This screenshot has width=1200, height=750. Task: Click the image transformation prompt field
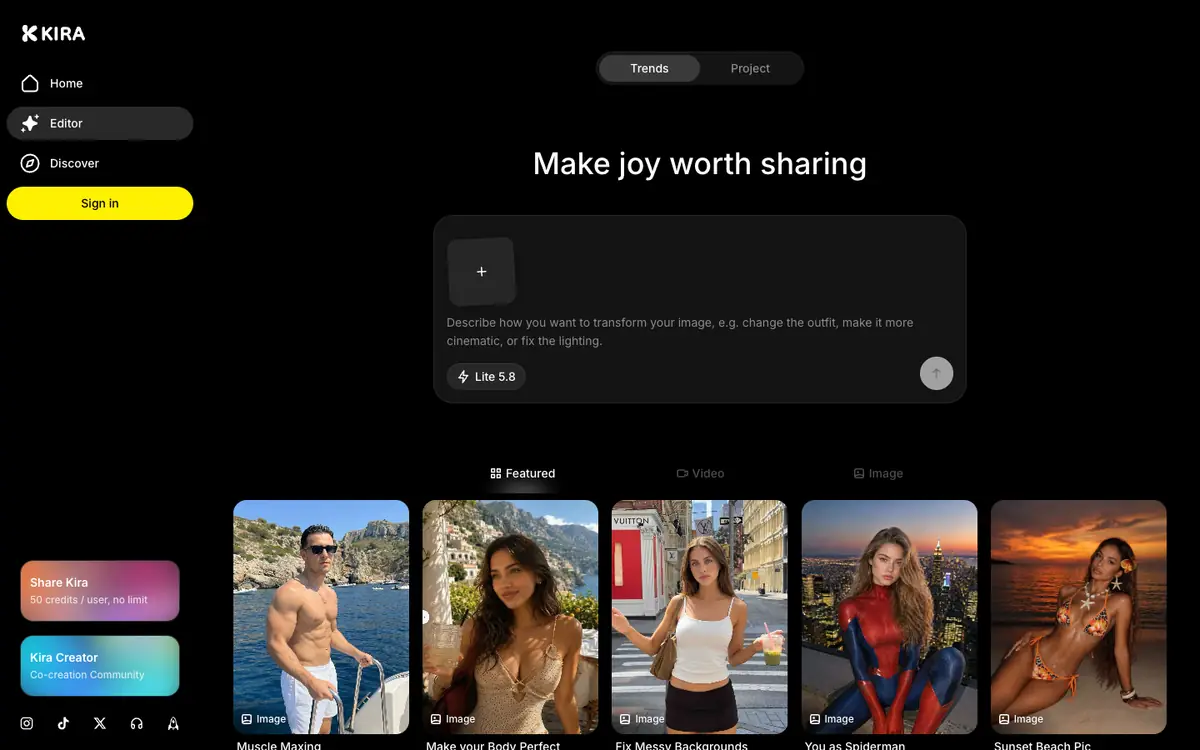pos(699,332)
